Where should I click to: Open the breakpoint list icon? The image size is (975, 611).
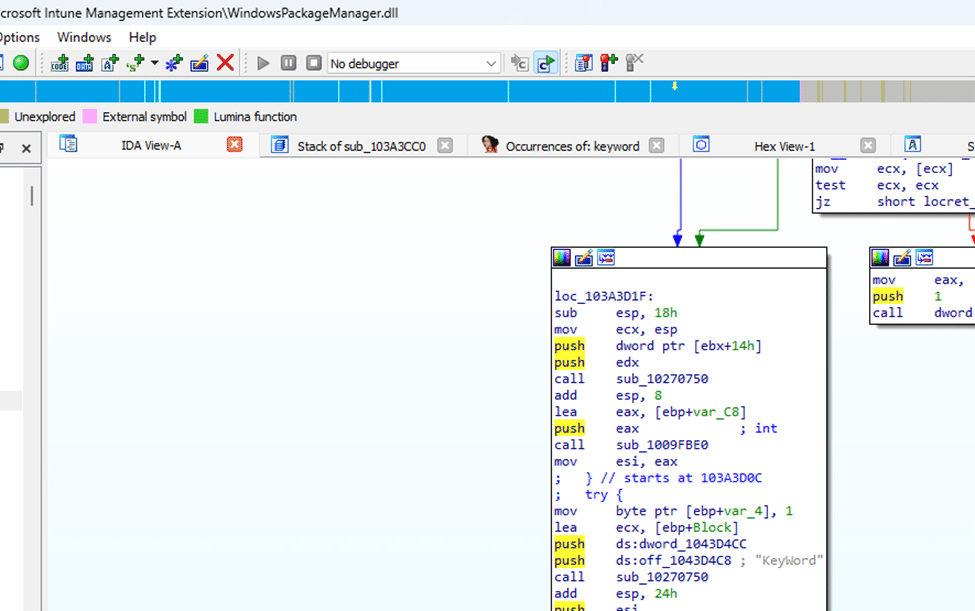[x=583, y=63]
